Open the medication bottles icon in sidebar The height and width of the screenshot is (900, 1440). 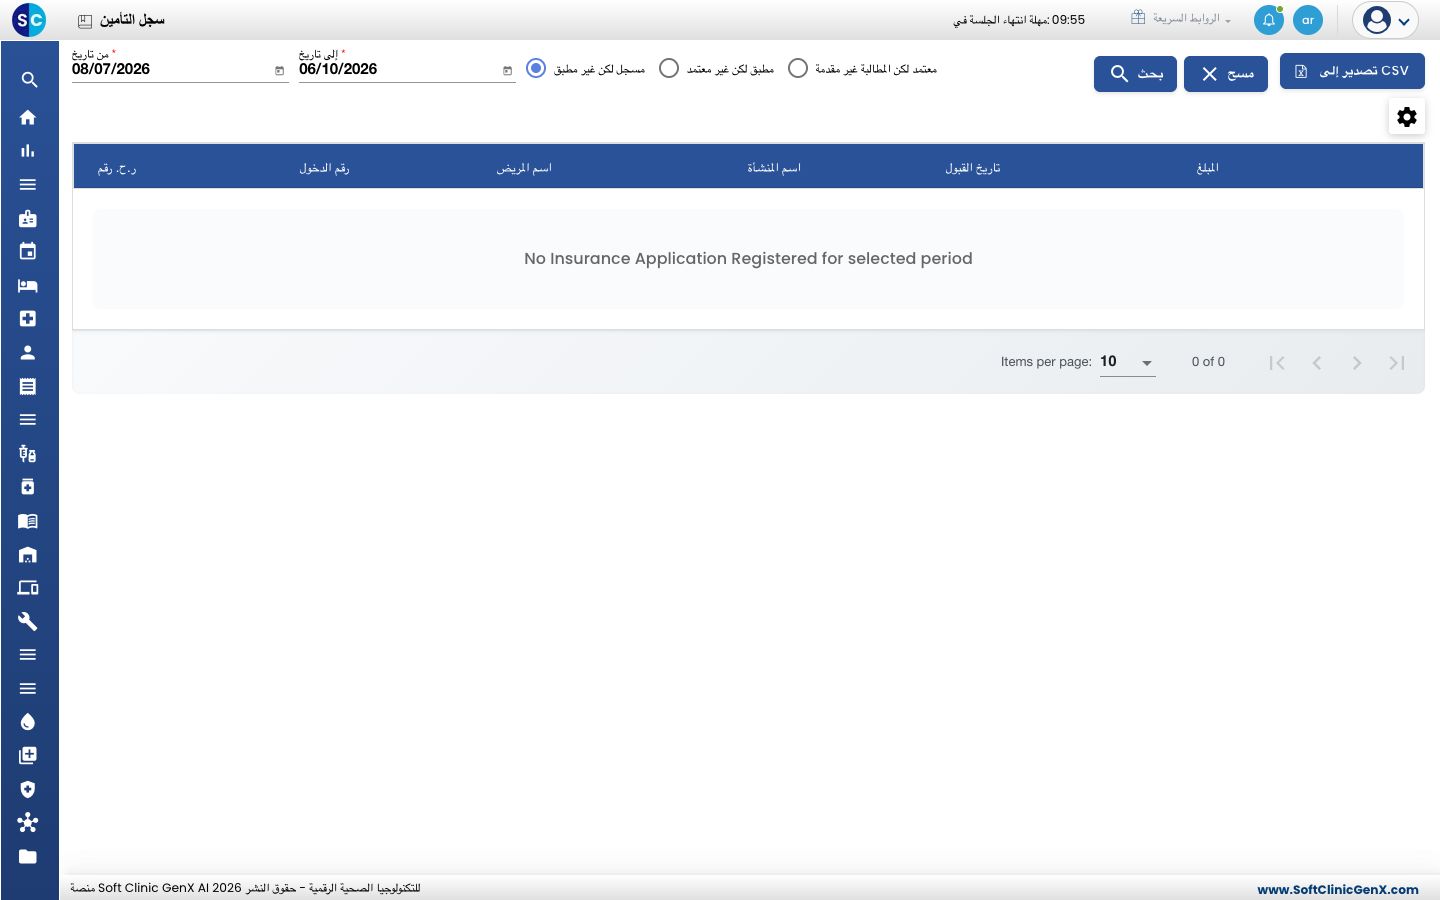[x=28, y=454]
